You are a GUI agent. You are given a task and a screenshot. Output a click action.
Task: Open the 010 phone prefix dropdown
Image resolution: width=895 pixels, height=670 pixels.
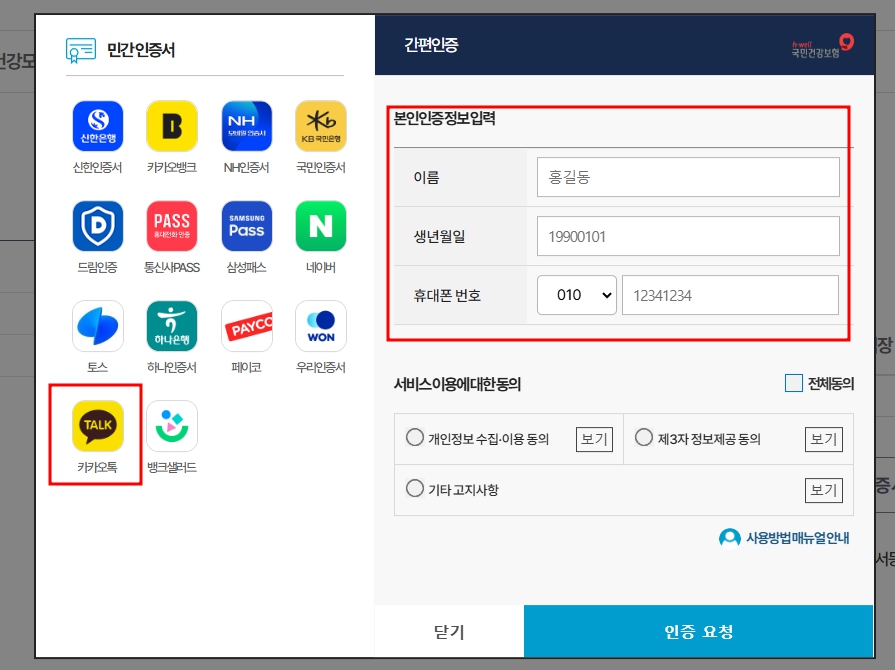pyautogui.click(x=576, y=295)
